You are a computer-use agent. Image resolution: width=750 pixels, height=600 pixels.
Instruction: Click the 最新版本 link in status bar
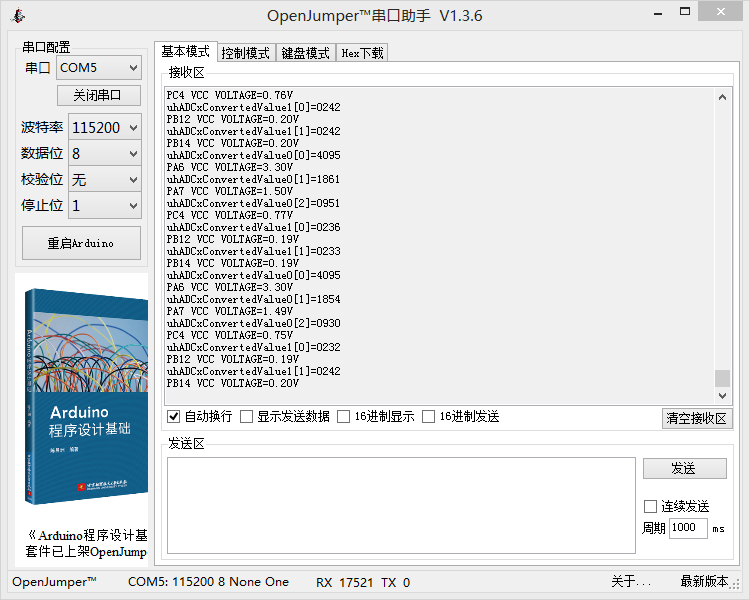point(704,582)
